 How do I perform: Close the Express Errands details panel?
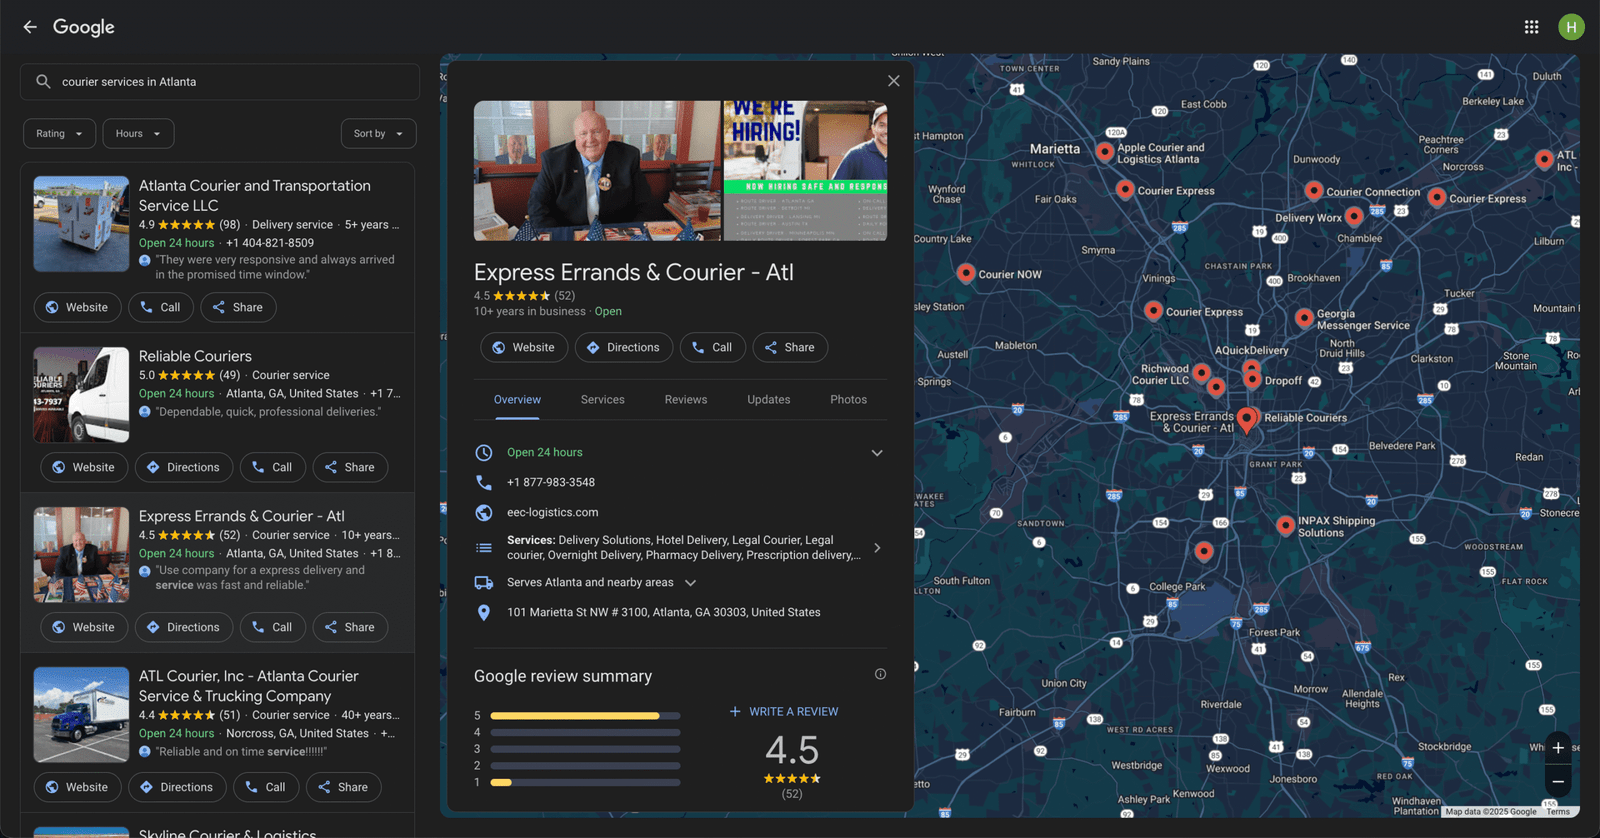(x=894, y=81)
